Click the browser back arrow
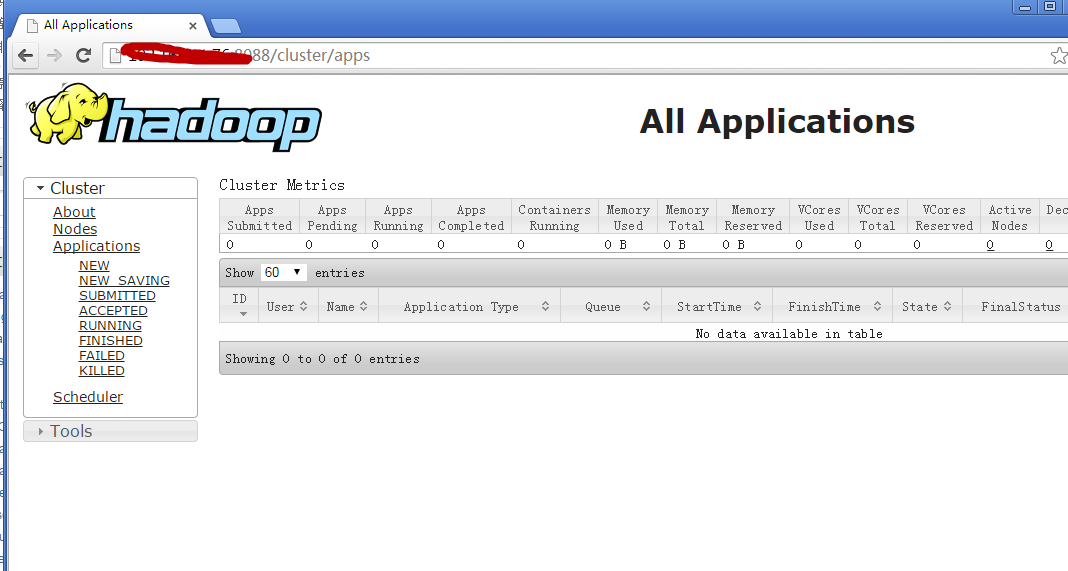The height and width of the screenshot is (571, 1068). click(x=26, y=56)
